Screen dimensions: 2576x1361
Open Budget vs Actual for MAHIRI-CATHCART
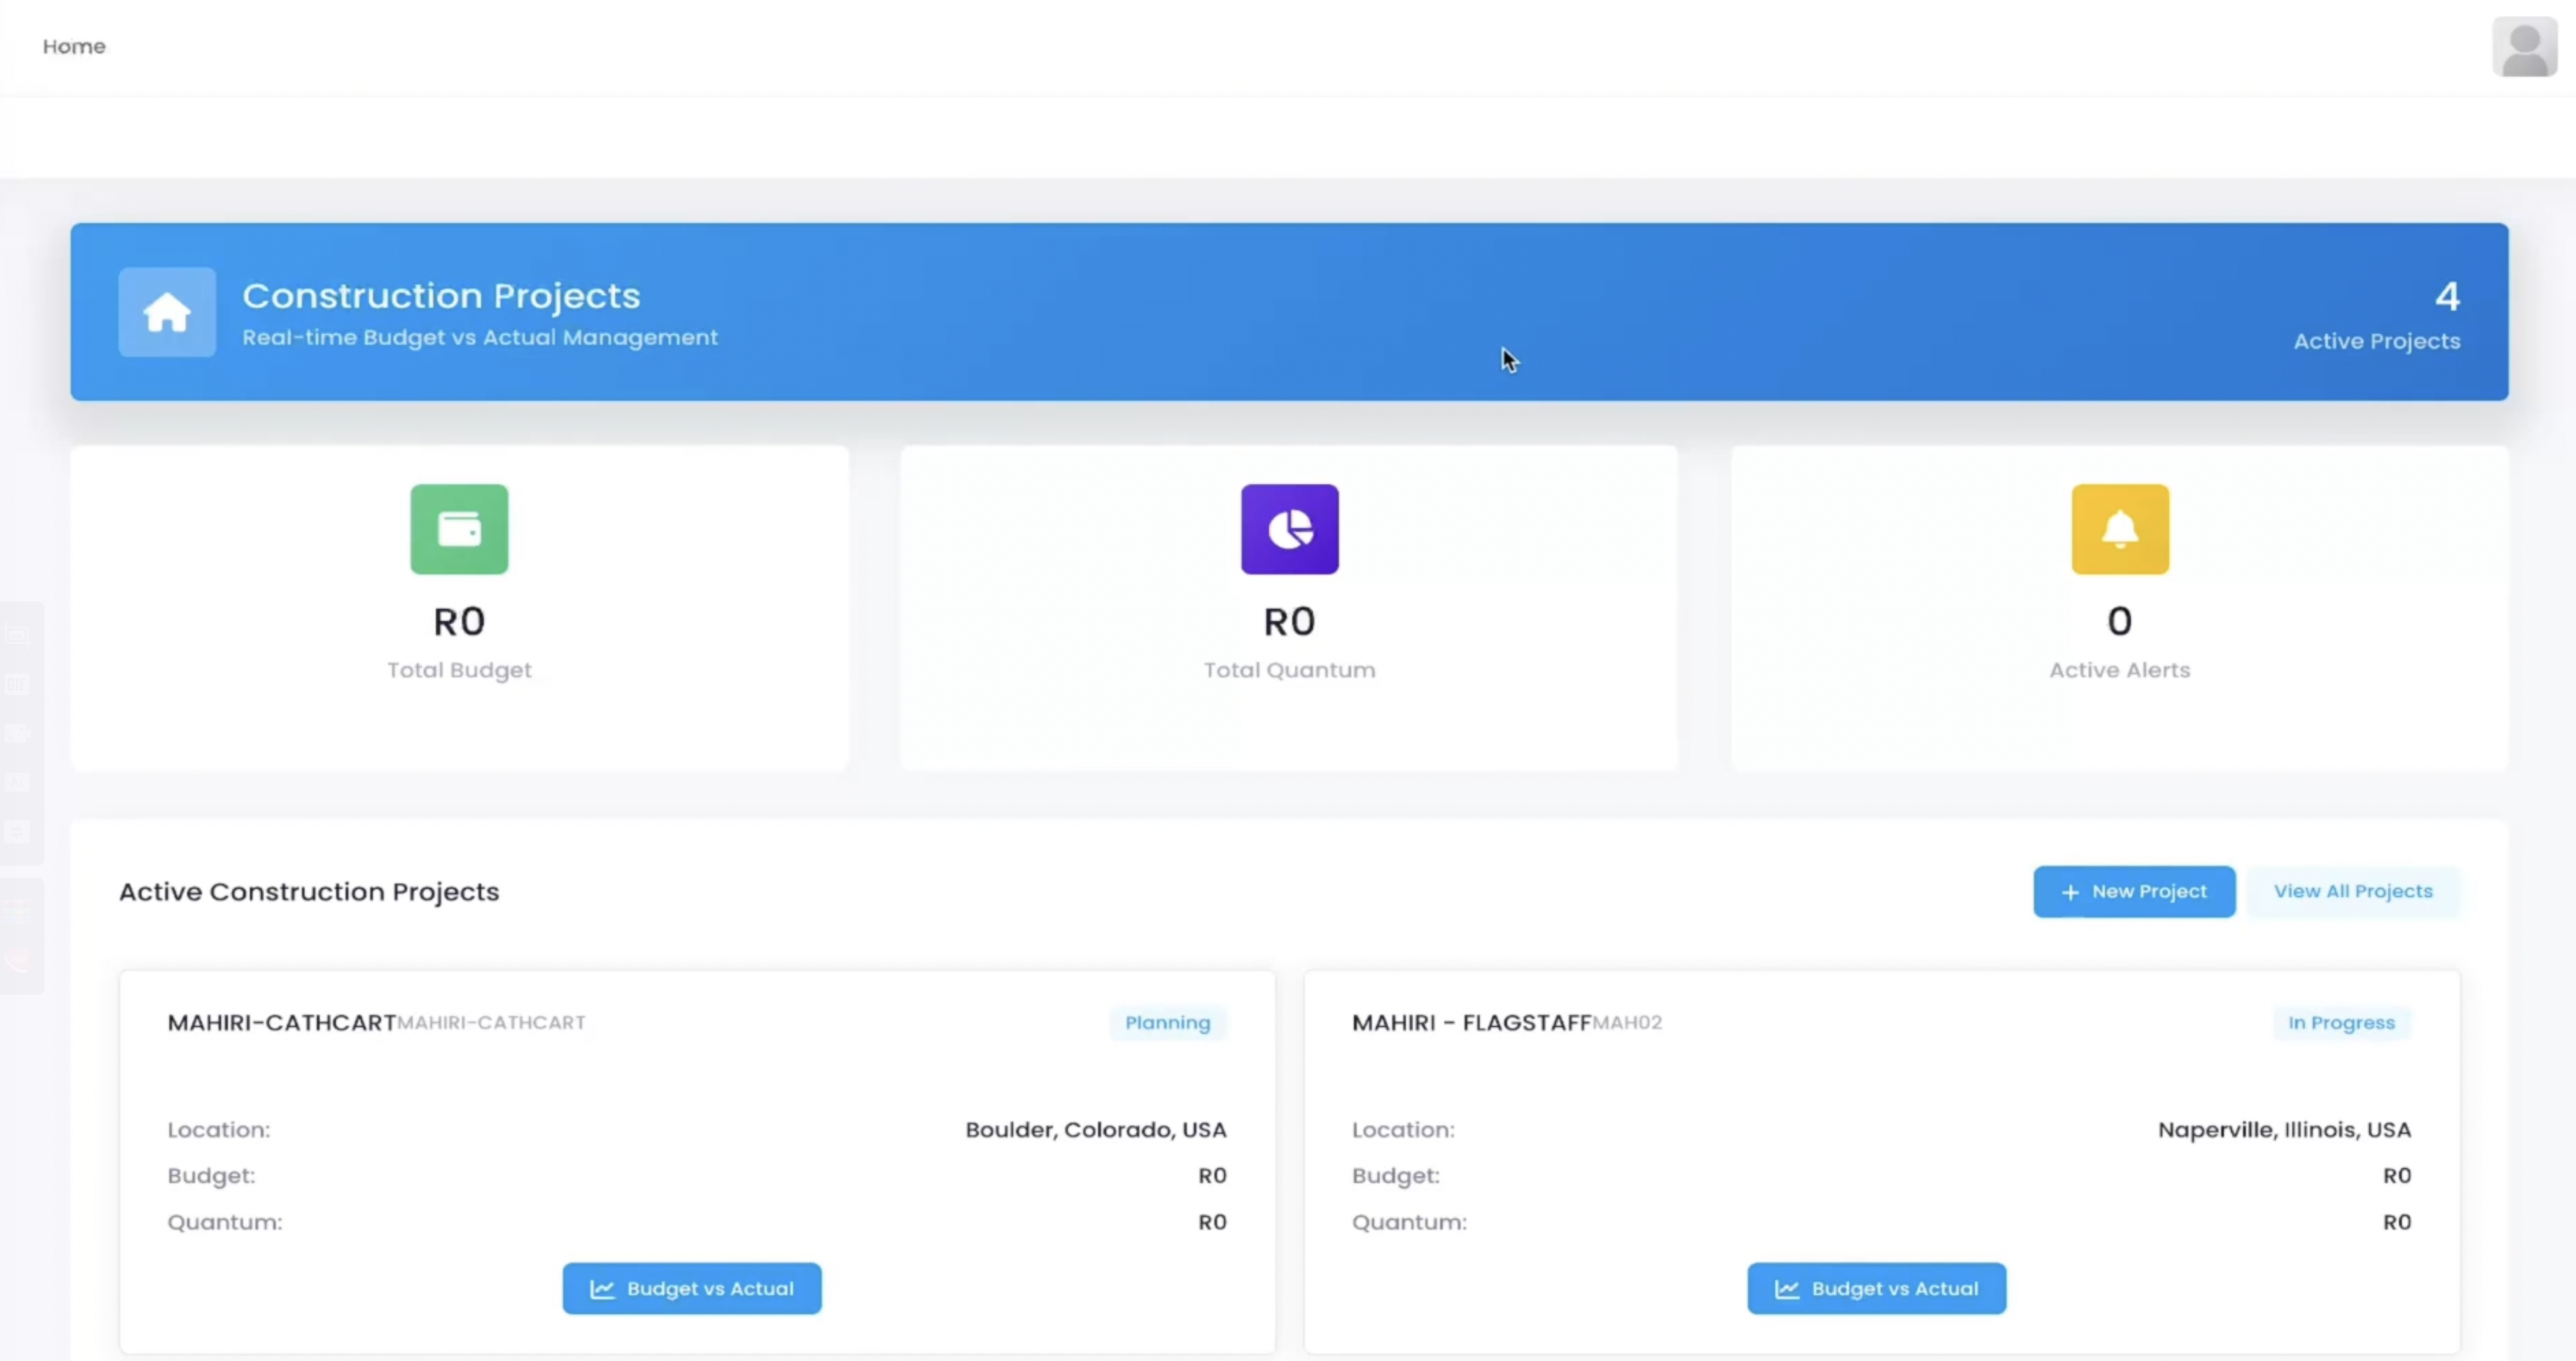[x=691, y=1288]
